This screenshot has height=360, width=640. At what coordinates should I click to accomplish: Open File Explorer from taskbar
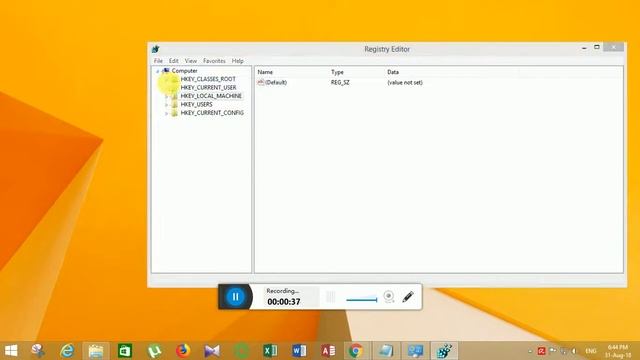coord(96,351)
